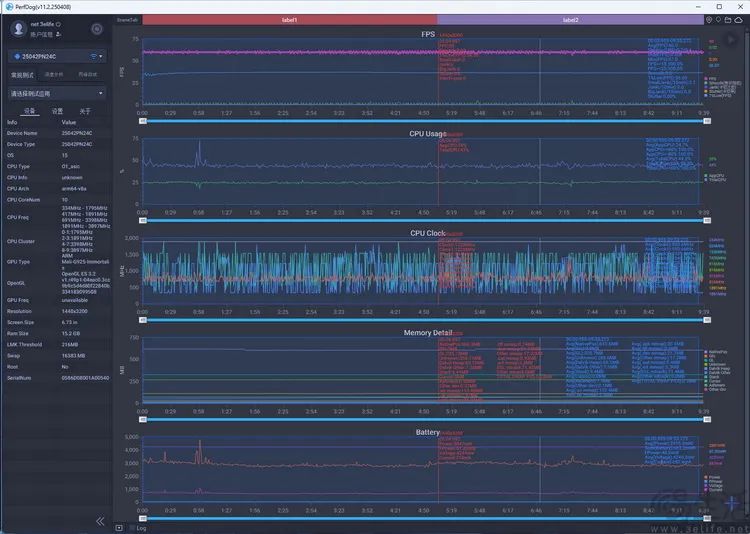Select the red label1 segment bar
Image resolution: width=750 pixels, height=534 pixels.
coord(289,20)
